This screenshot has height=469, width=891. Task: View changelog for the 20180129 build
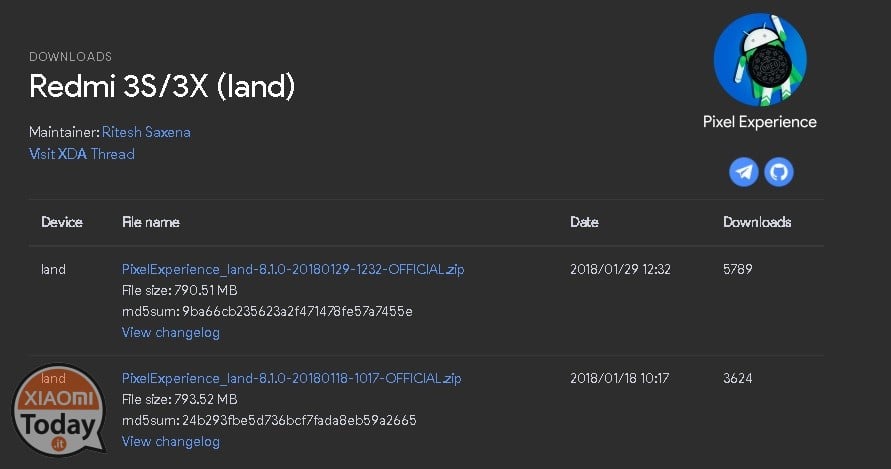170,333
